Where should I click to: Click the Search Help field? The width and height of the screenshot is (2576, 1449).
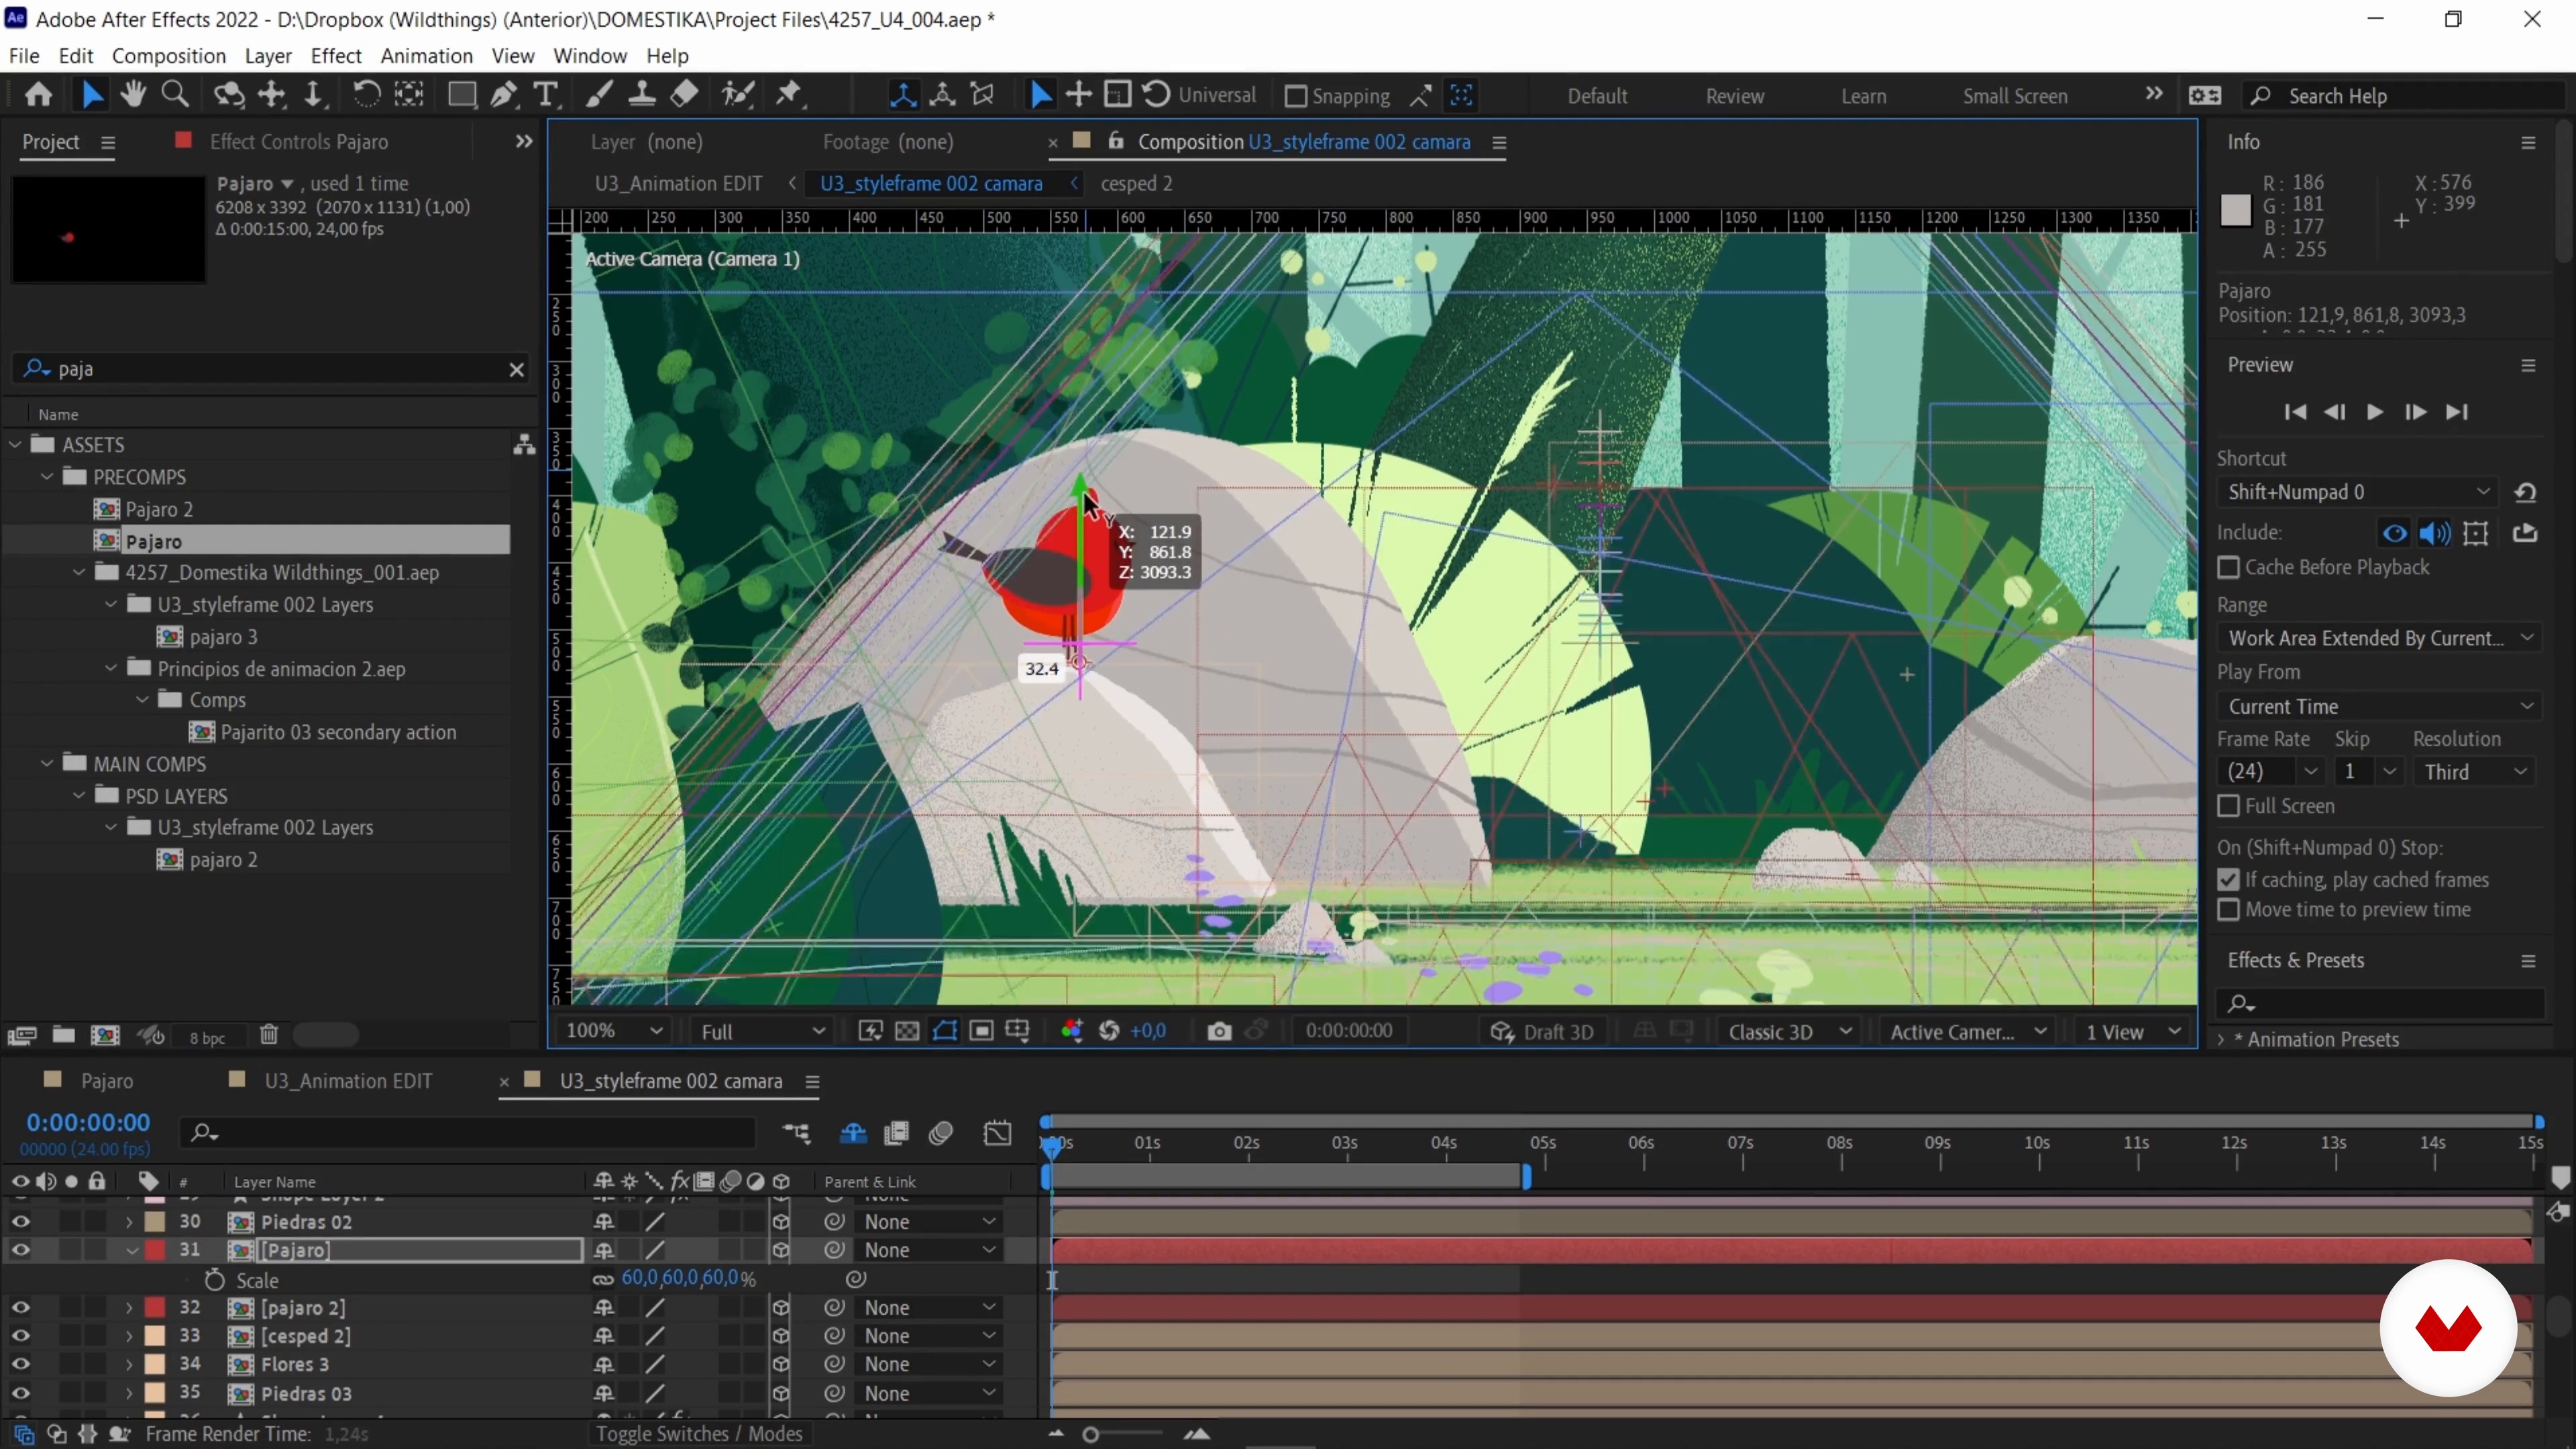pos(2405,96)
